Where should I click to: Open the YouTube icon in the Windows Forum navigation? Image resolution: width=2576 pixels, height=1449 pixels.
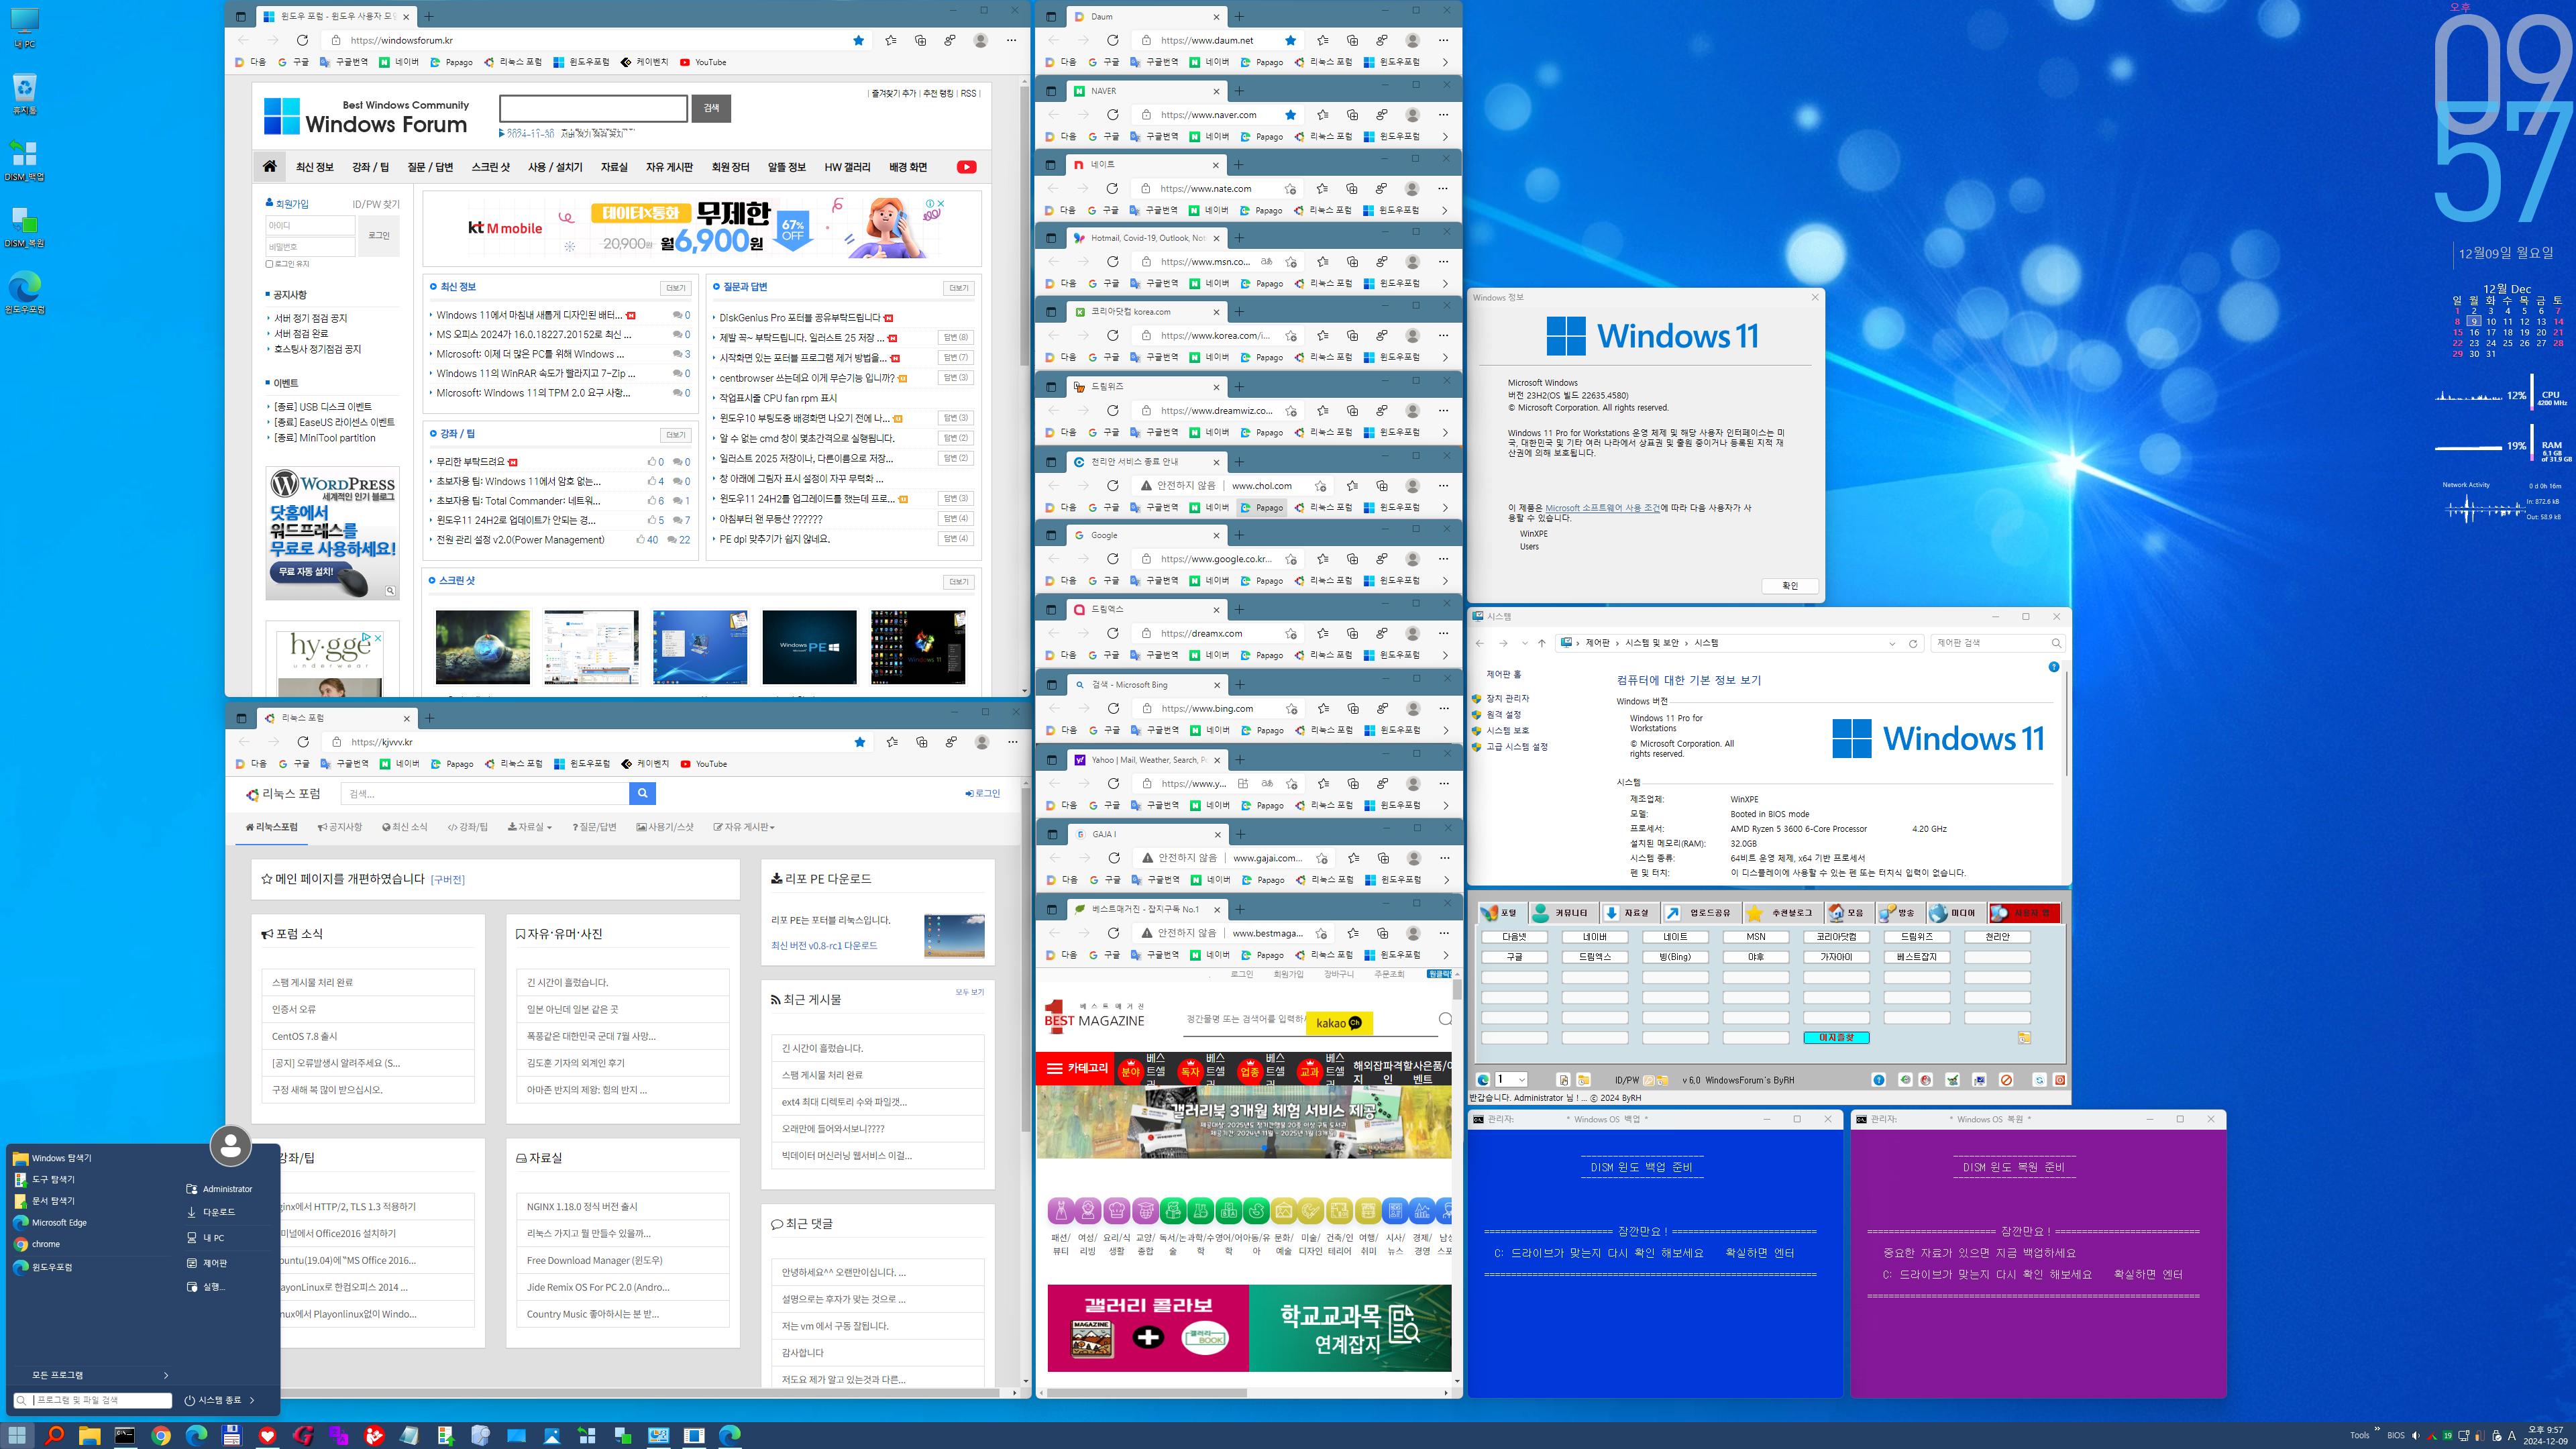966,167
